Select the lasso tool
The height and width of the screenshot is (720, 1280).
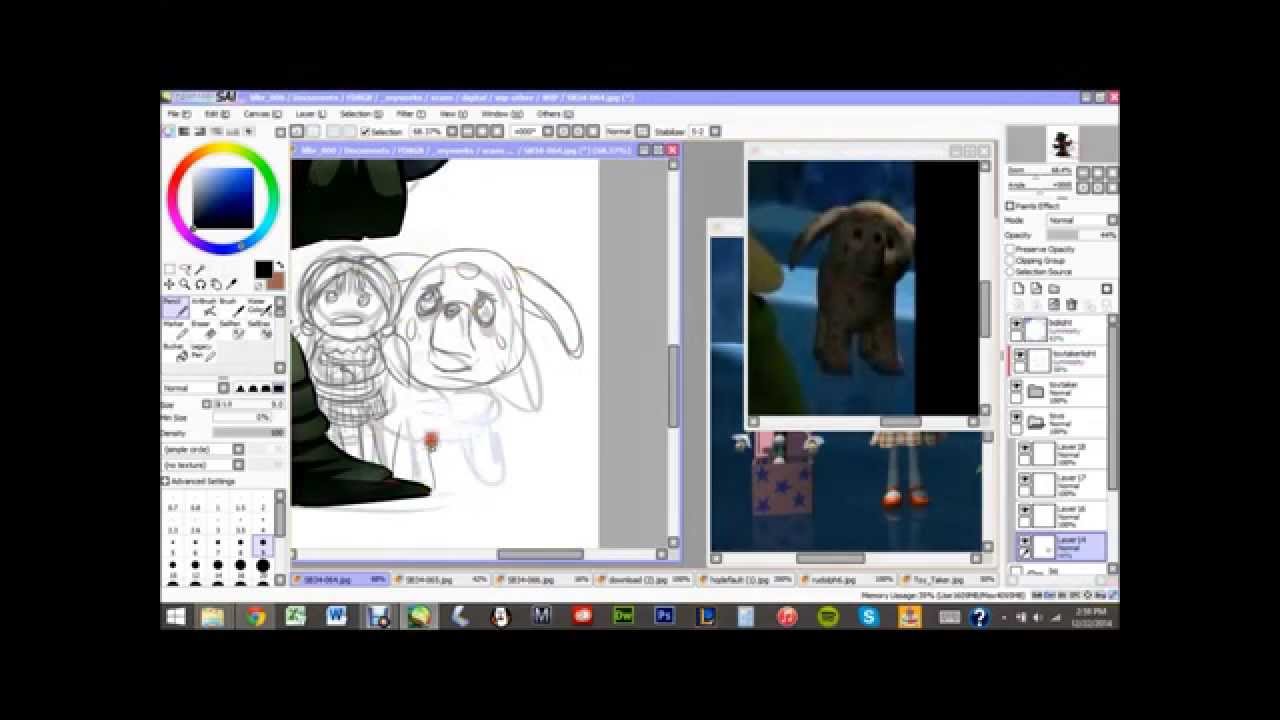pyautogui.click(x=185, y=269)
